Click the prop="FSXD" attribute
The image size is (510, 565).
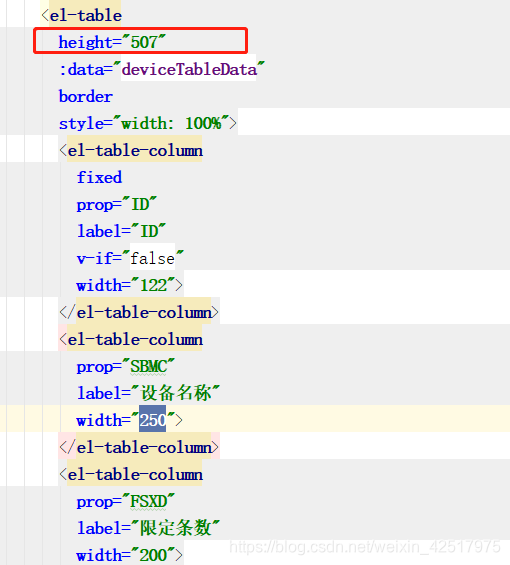(x=126, y=502)
